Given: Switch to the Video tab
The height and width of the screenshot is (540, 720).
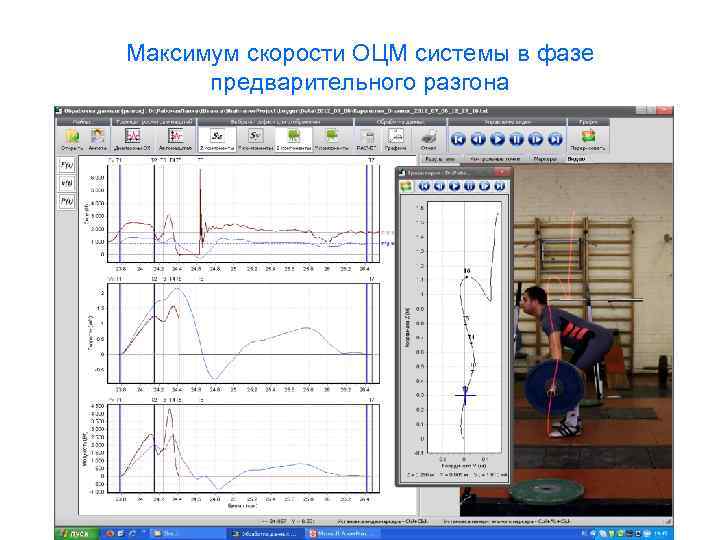Looking at the screenshot, I should point(576,159).
